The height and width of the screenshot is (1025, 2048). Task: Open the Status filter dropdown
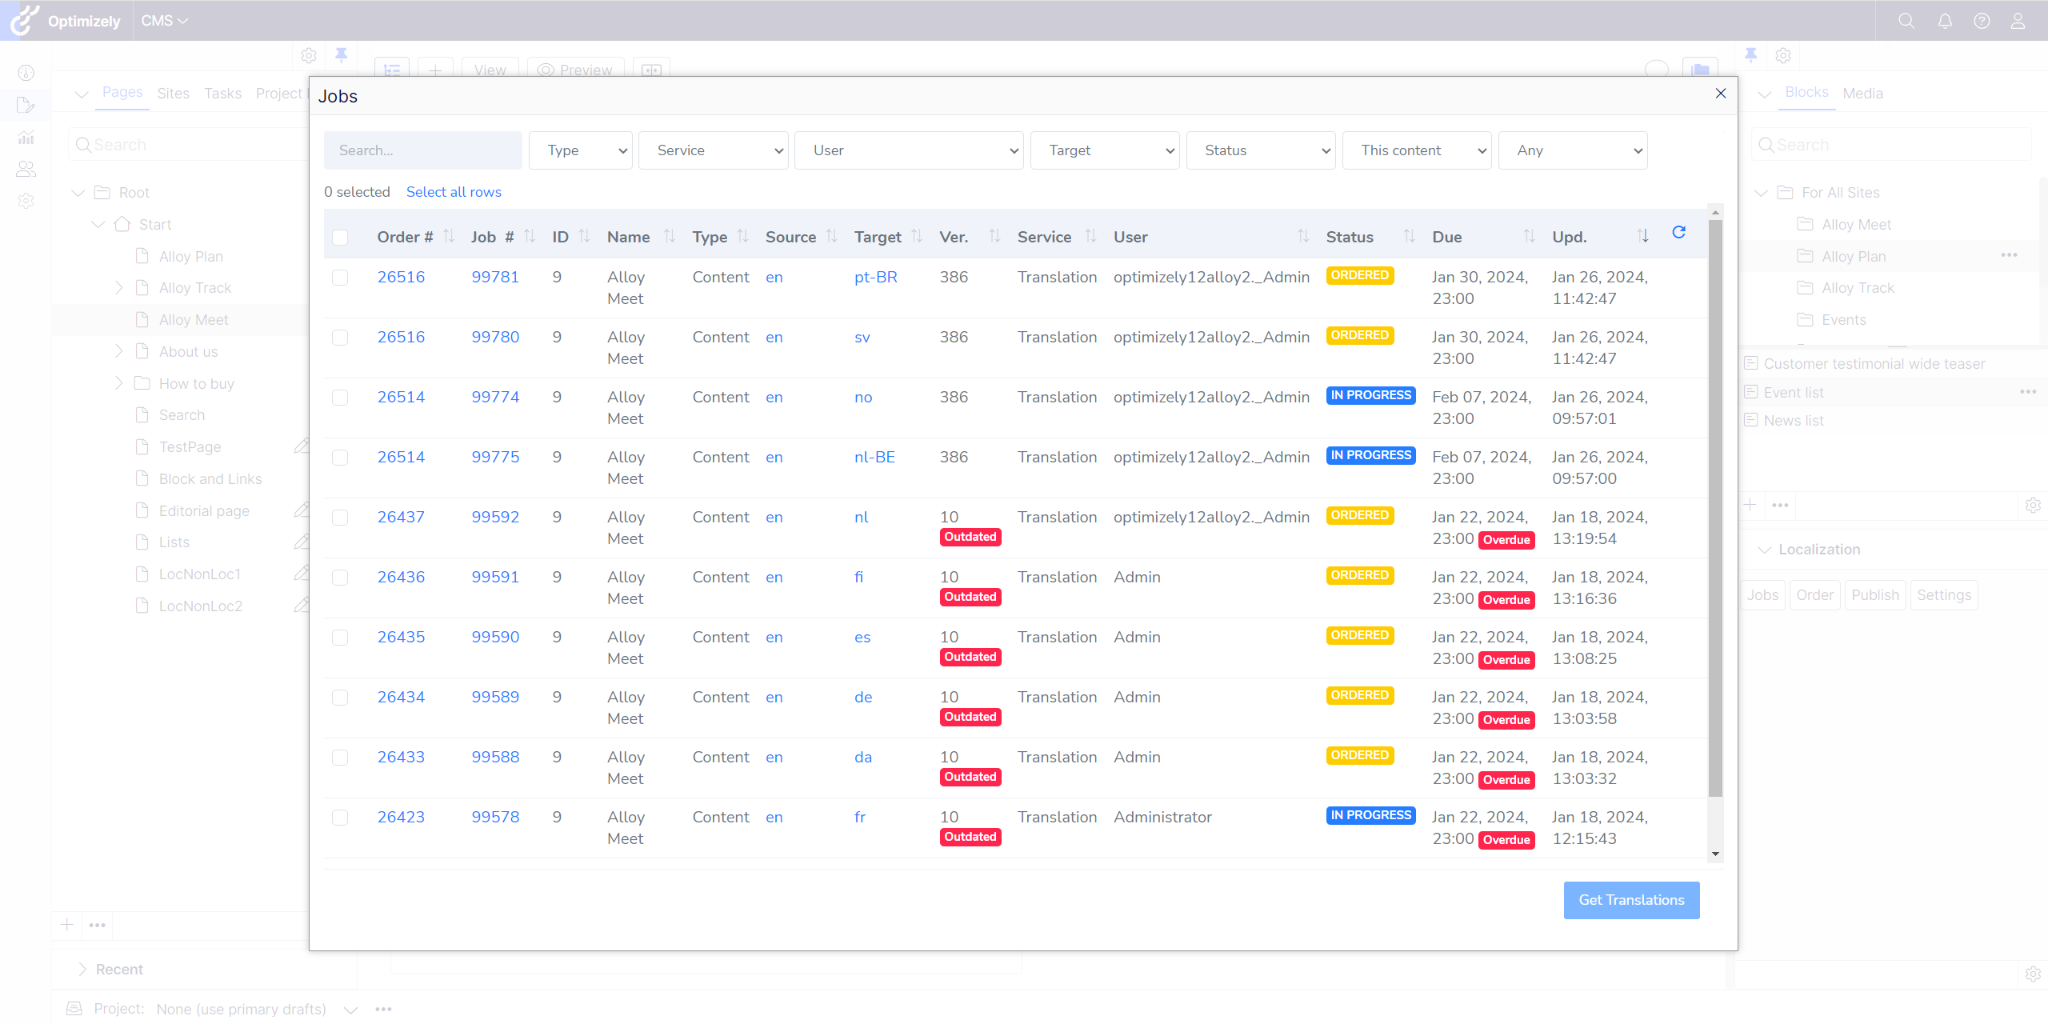pos(1261,151)
